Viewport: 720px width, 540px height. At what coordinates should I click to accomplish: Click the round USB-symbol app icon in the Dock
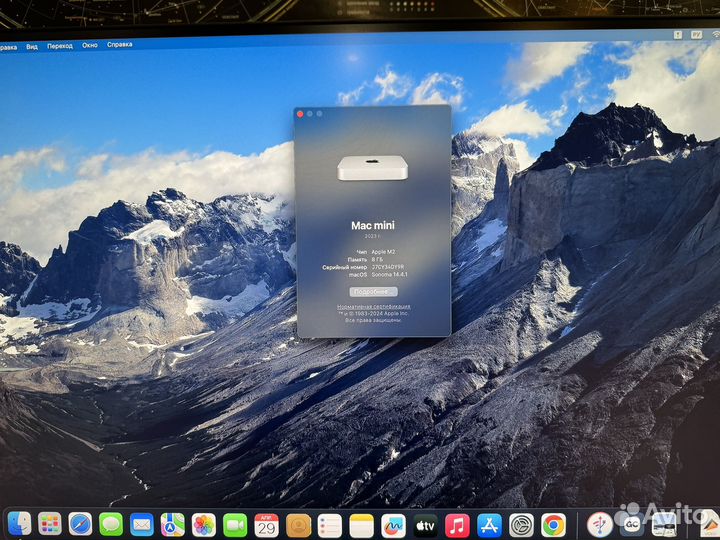click(600, 524)
